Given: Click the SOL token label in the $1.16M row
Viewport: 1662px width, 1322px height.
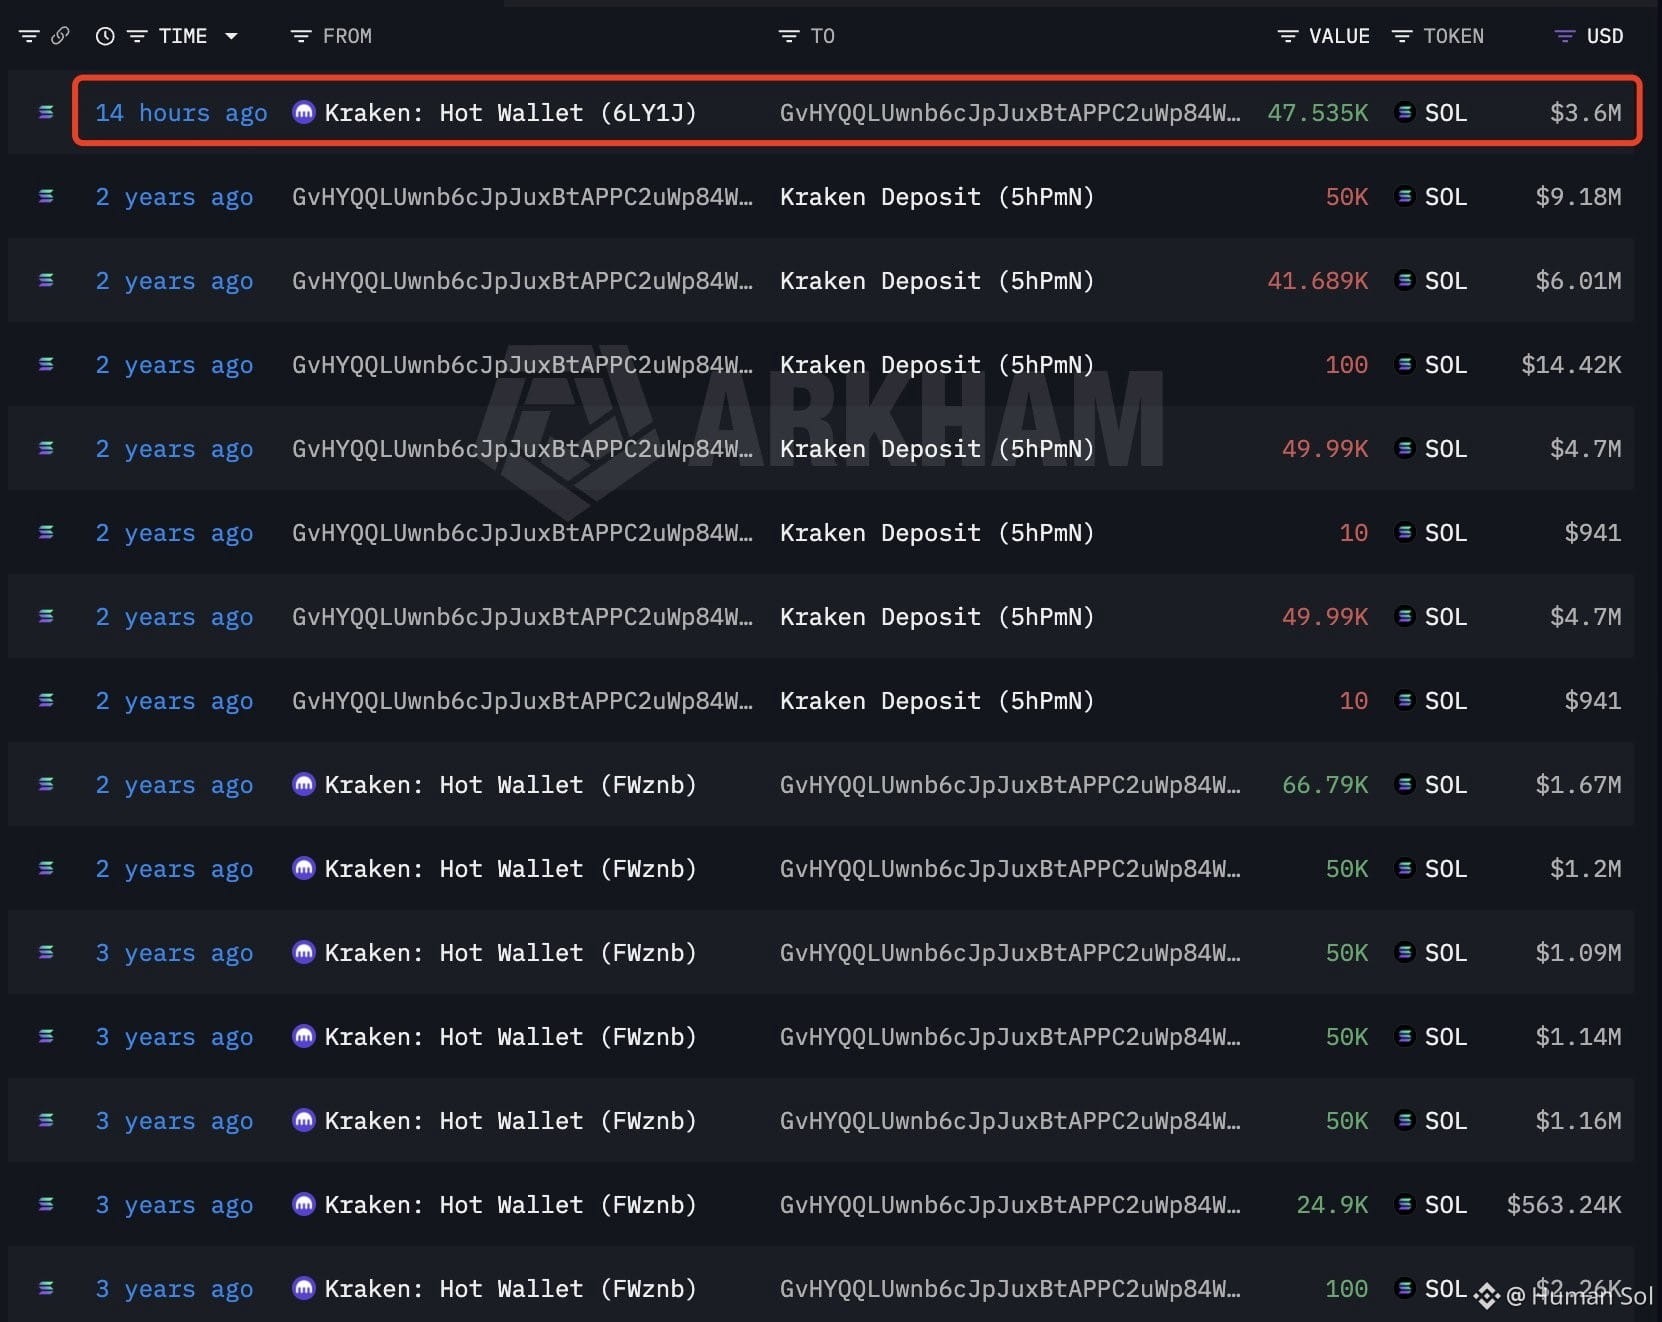Looking at the screenshot, I should (x=1446, y=1121).
